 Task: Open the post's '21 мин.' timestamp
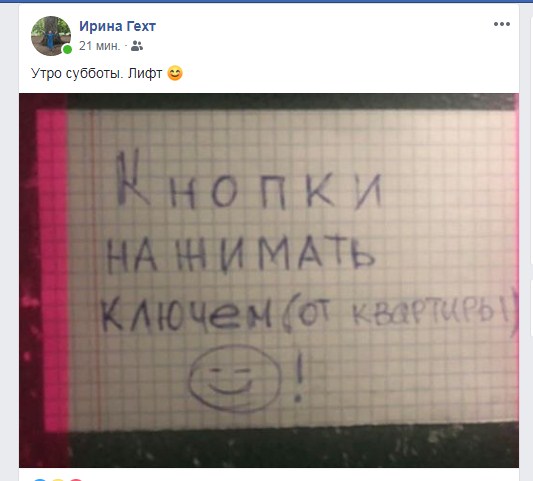click(x=100, y=46)
